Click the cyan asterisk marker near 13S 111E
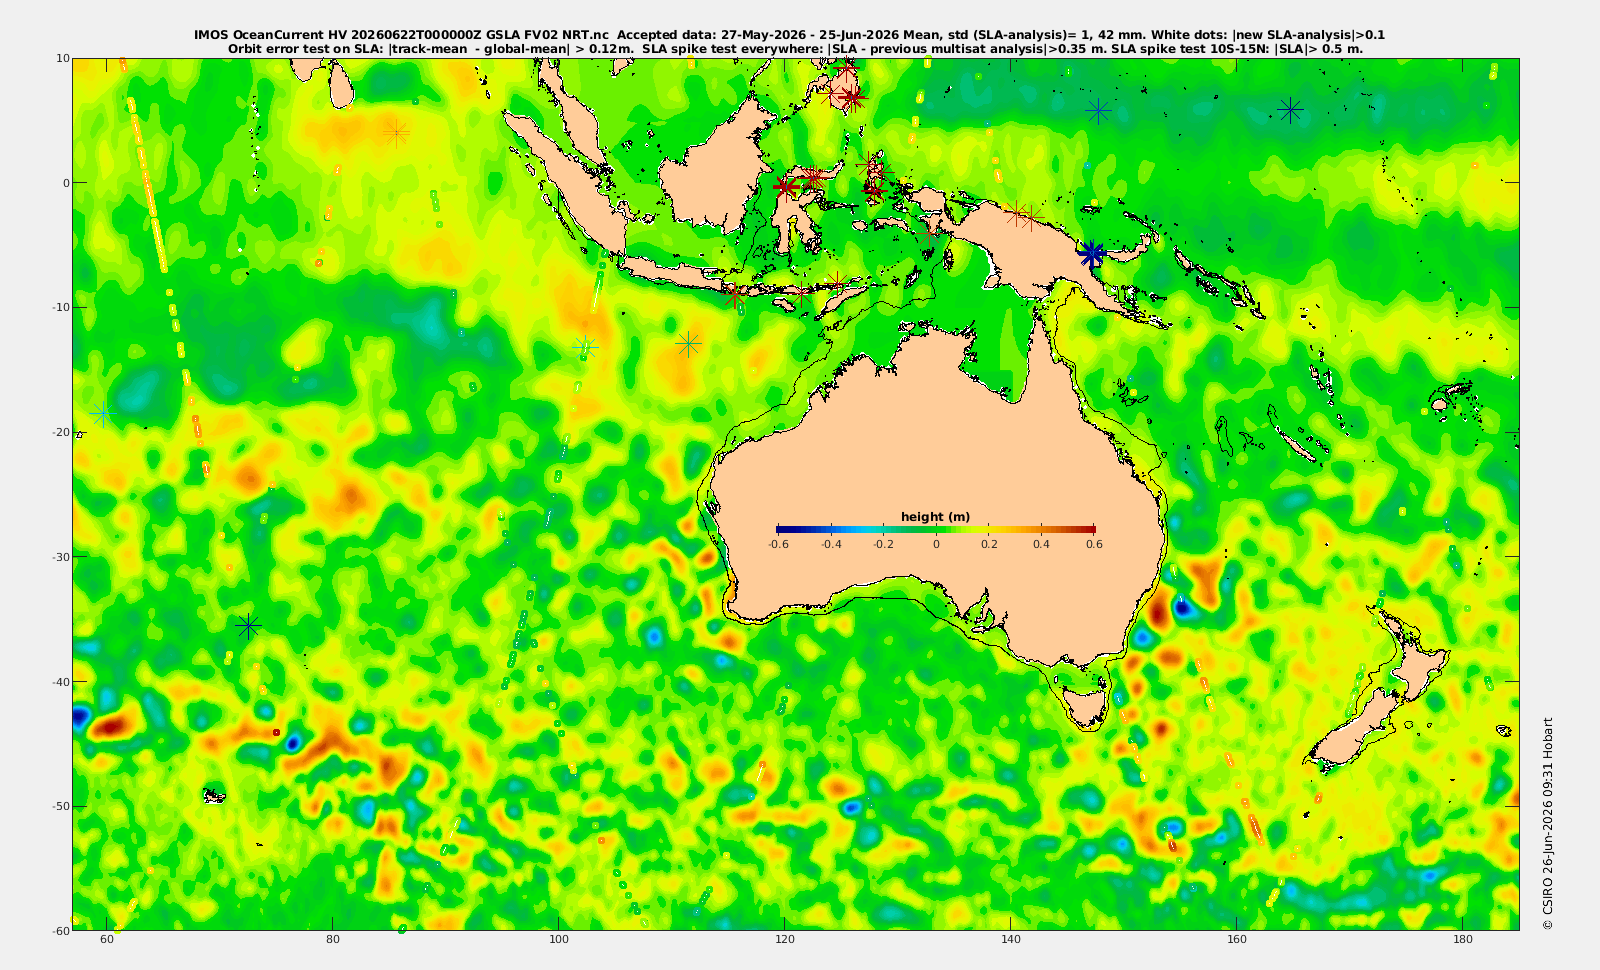Viewport: 1600px width, 970px height. pos(688,344)
